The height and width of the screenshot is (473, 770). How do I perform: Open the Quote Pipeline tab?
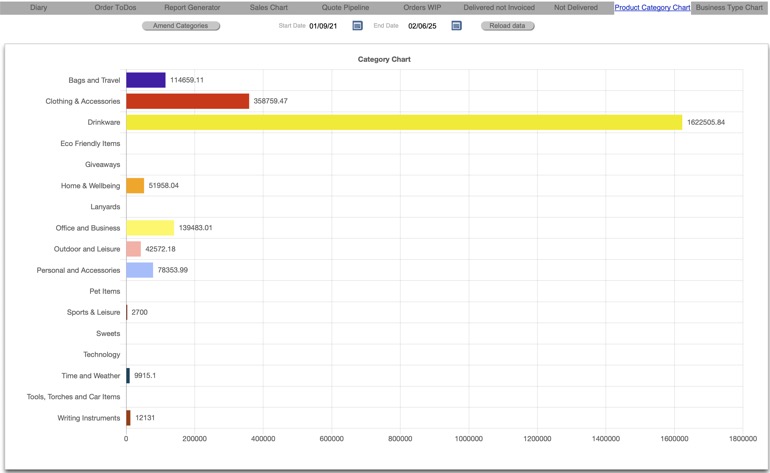pyautogui.click(x=345, y=7)
